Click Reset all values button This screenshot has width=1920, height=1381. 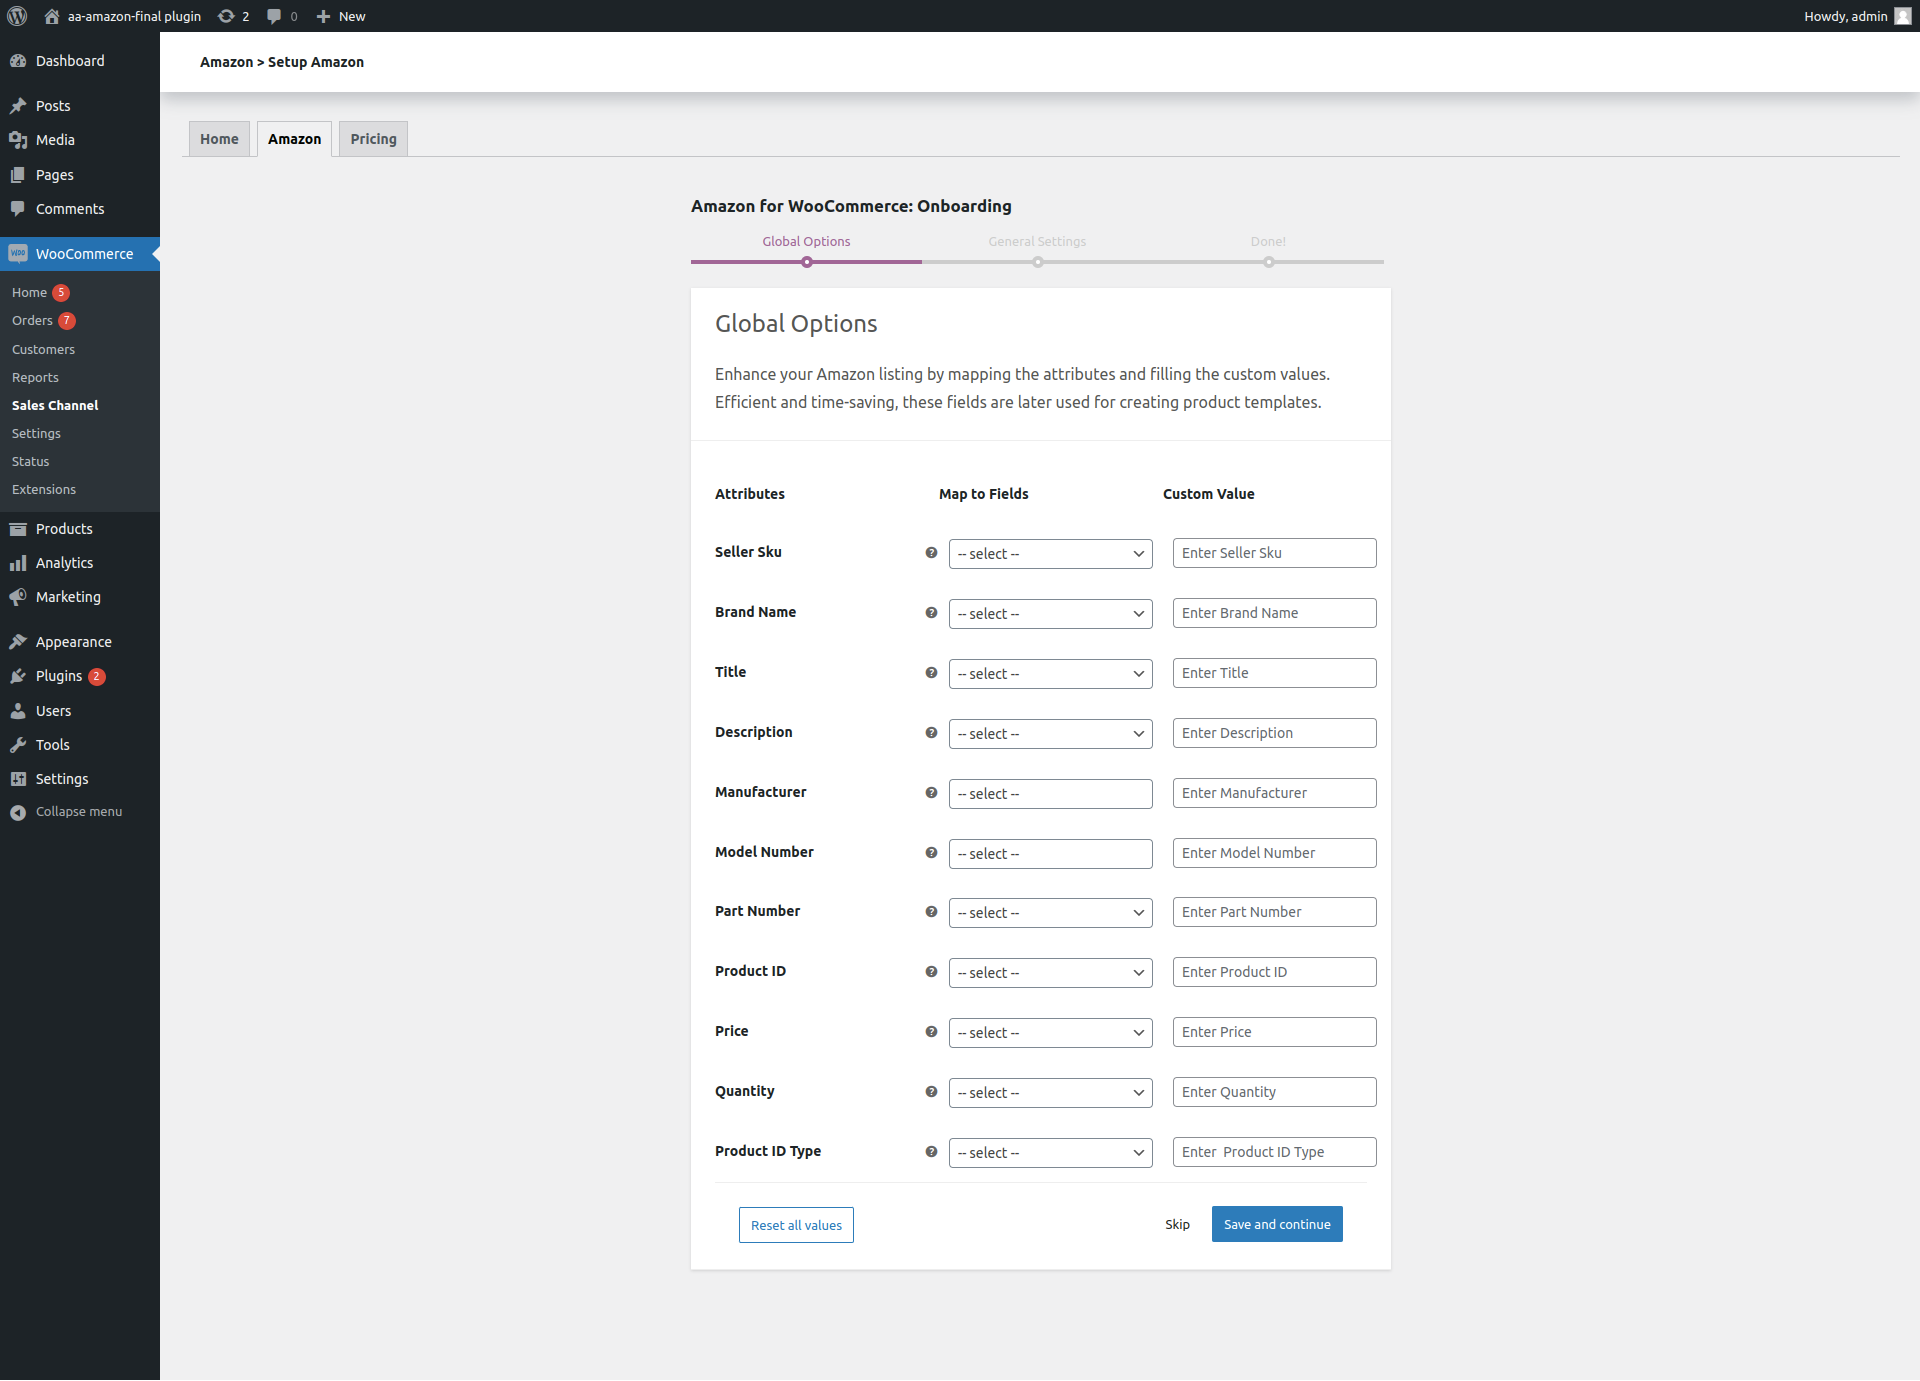(796, 1225)
